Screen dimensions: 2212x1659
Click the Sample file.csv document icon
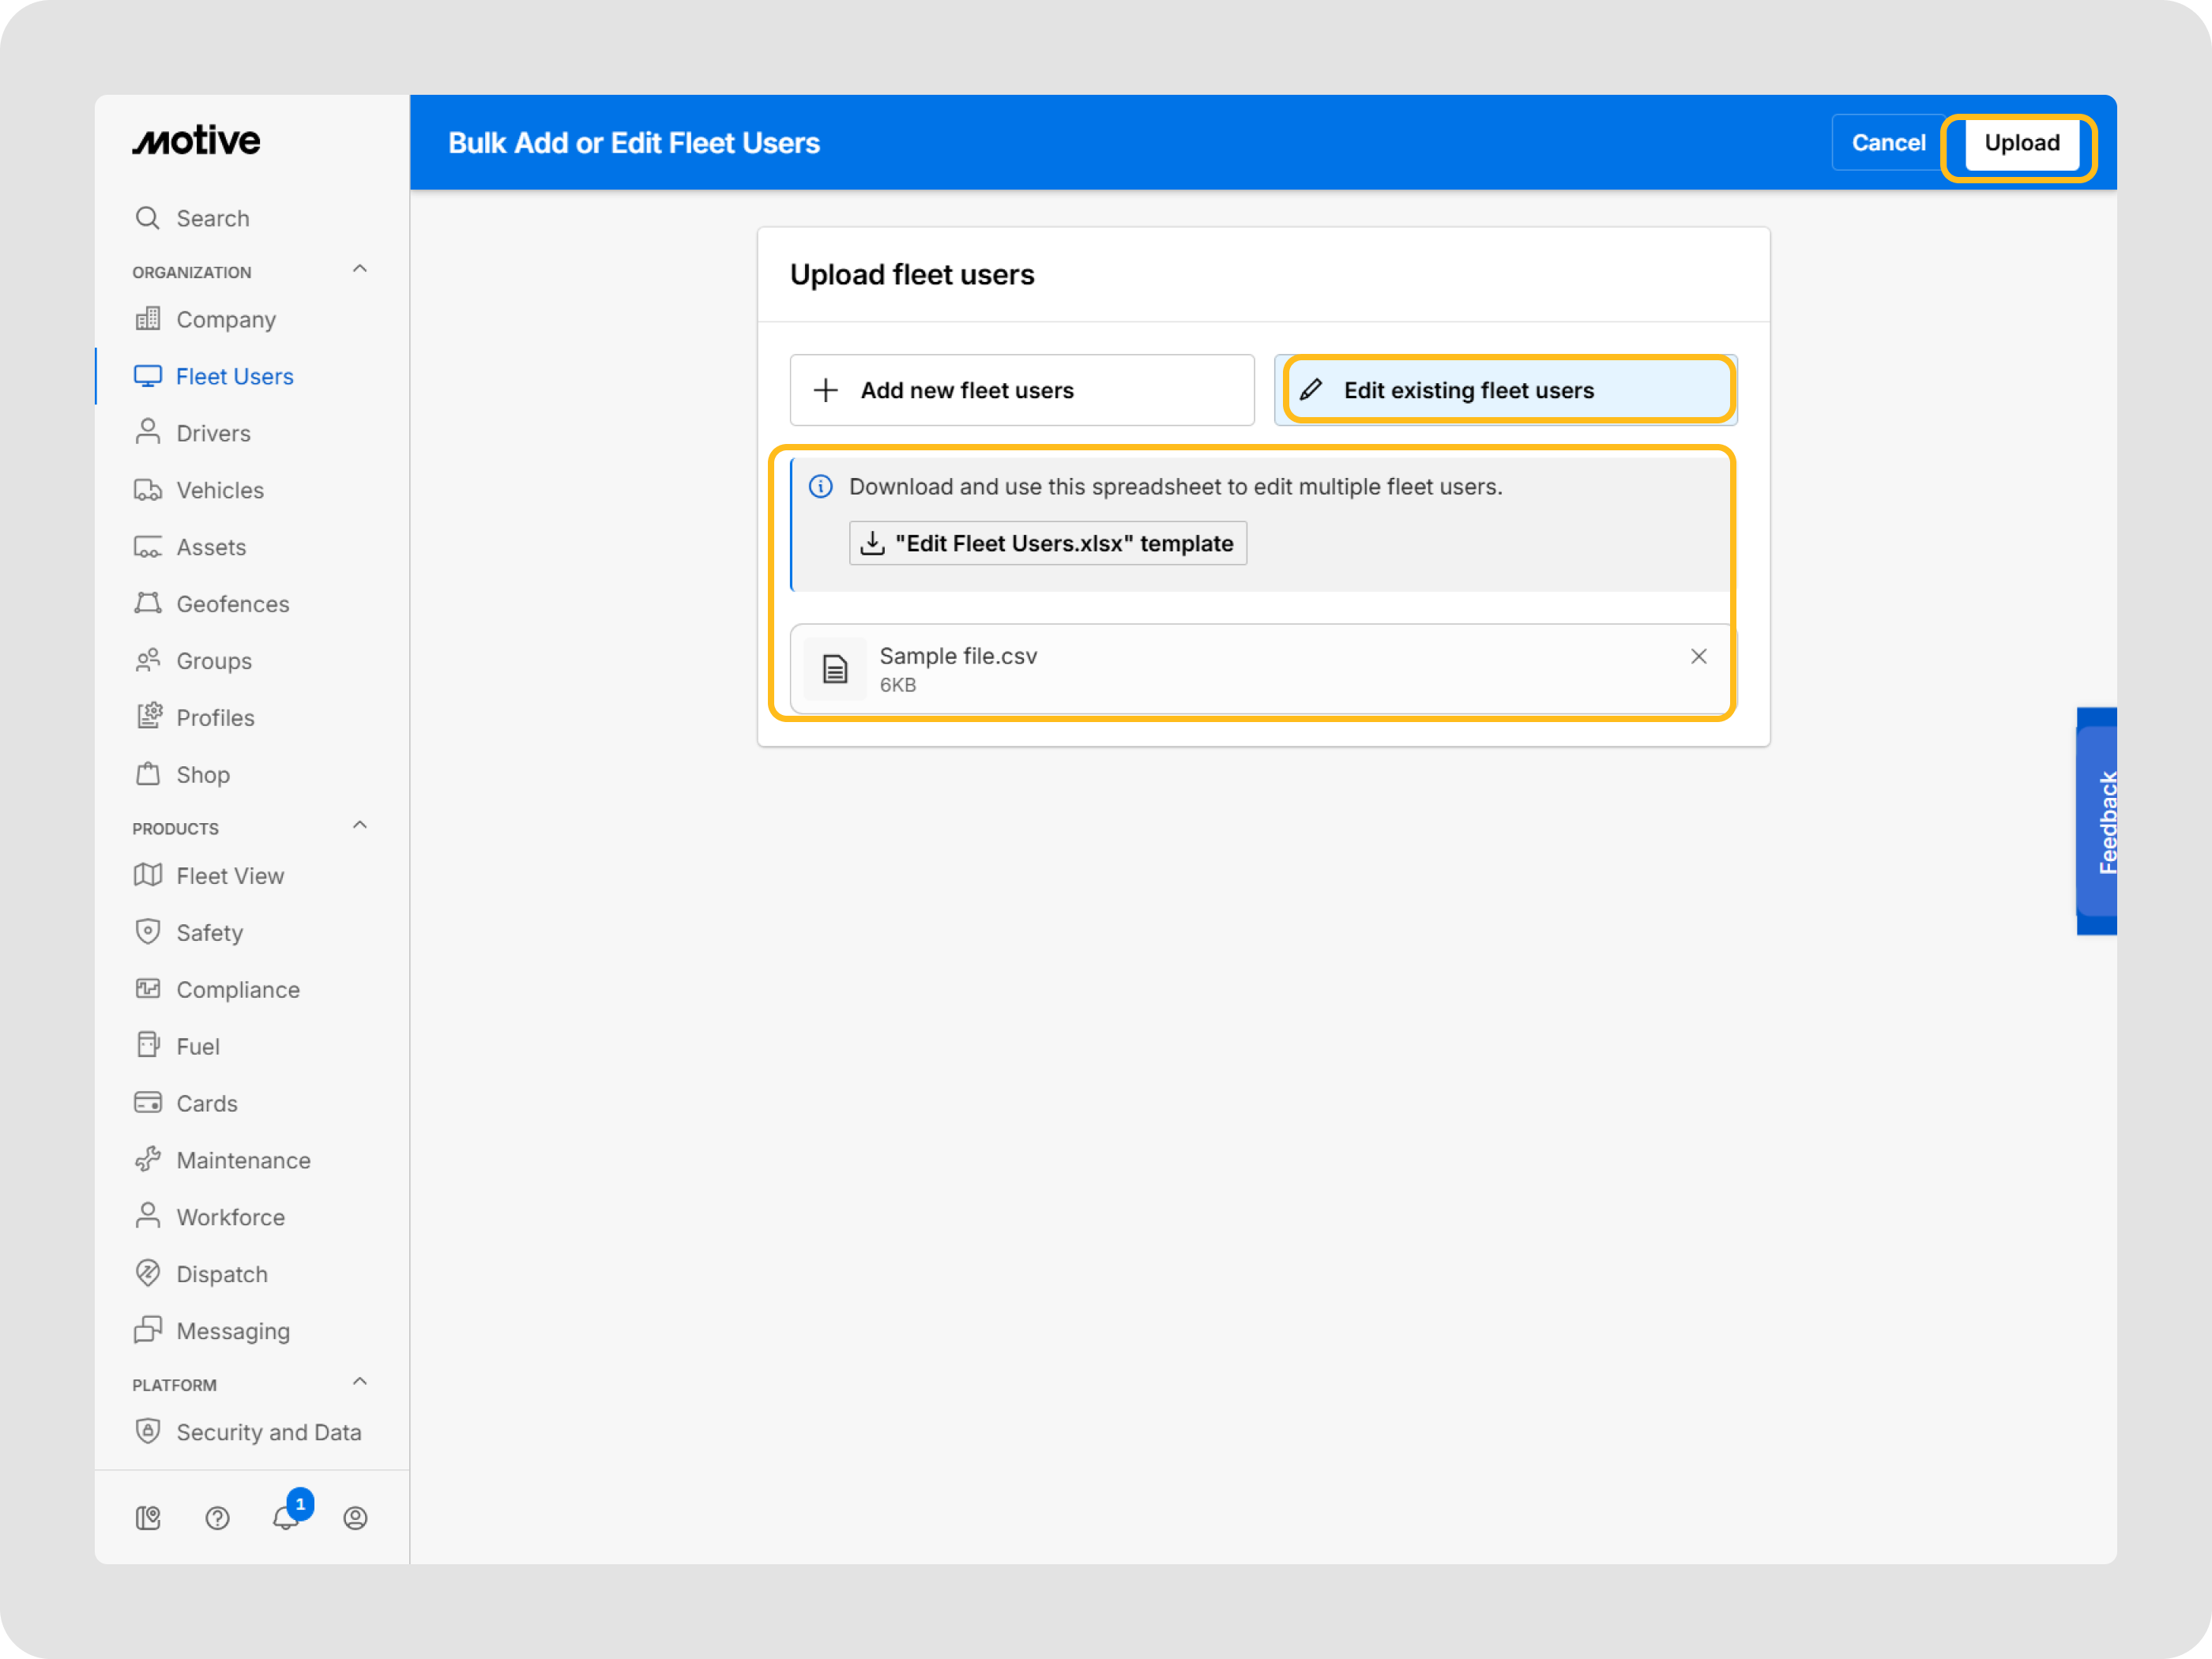pos(835,668)
